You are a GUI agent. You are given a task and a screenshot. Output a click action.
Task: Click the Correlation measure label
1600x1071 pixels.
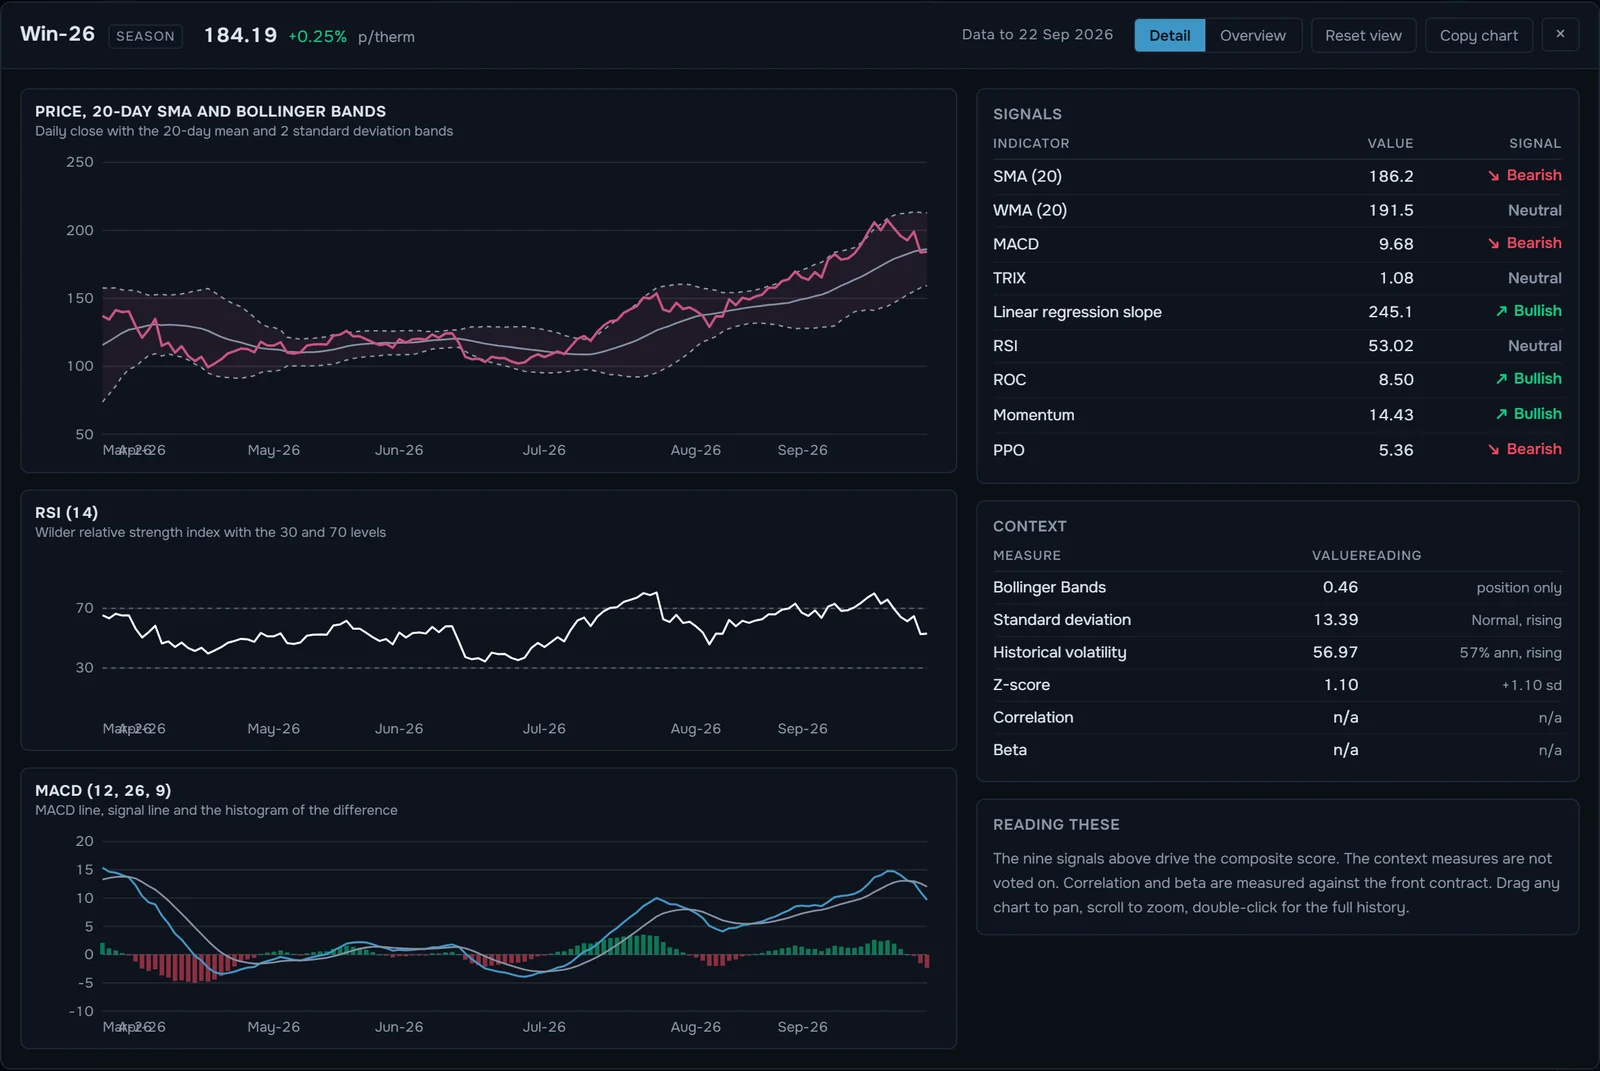1033,717
